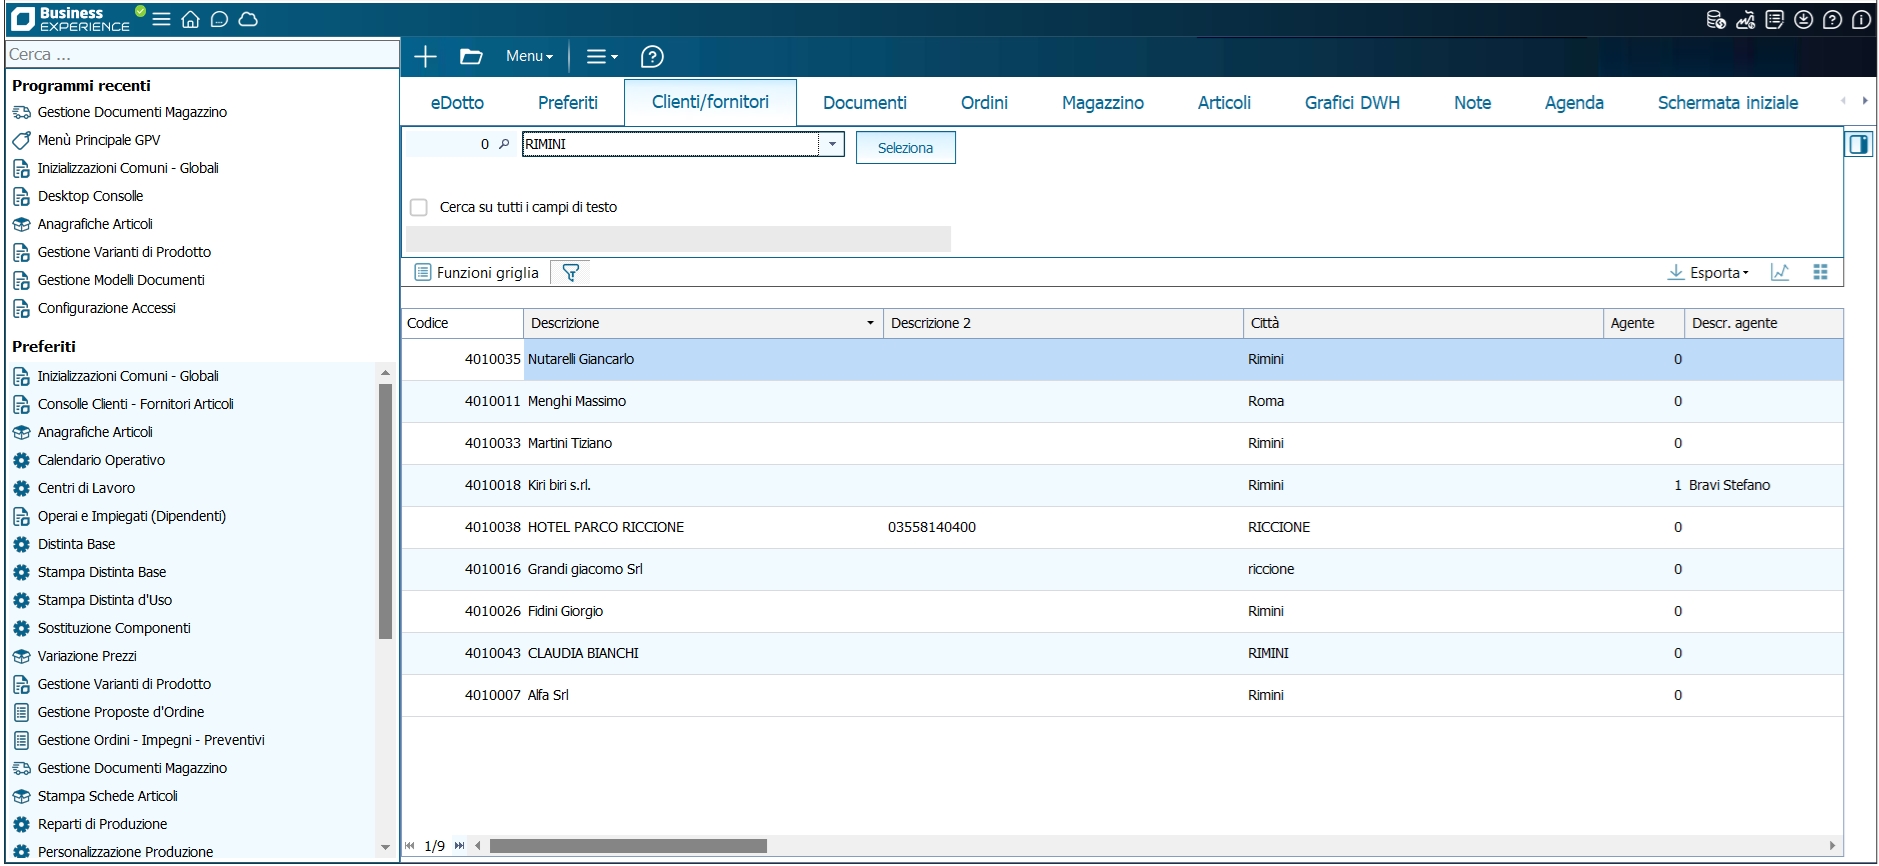Image resolution: width=1879 pixels, height=866 pixels.
Task: Click the grid filter funnel icon
Action: click(570, 273)
